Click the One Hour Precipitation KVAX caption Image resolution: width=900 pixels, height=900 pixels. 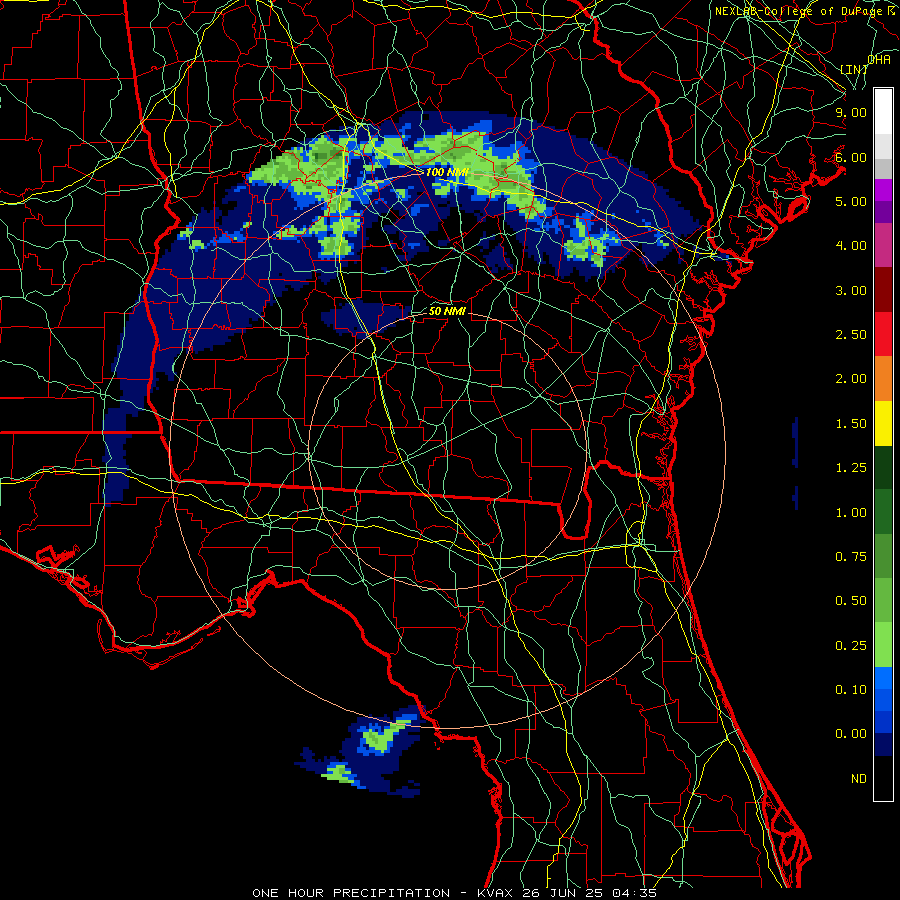click(x=455, y=893)
